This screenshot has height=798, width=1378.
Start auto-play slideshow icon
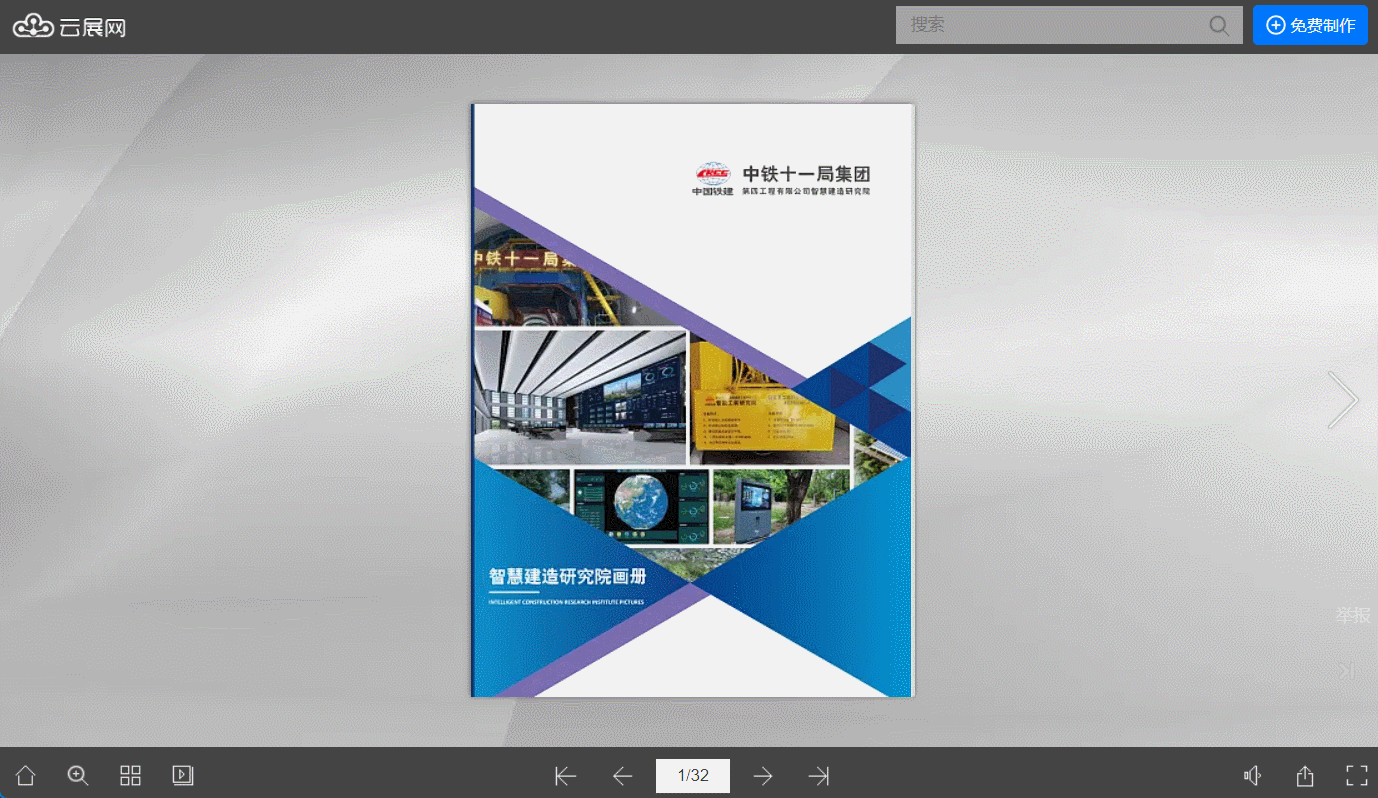183,775
